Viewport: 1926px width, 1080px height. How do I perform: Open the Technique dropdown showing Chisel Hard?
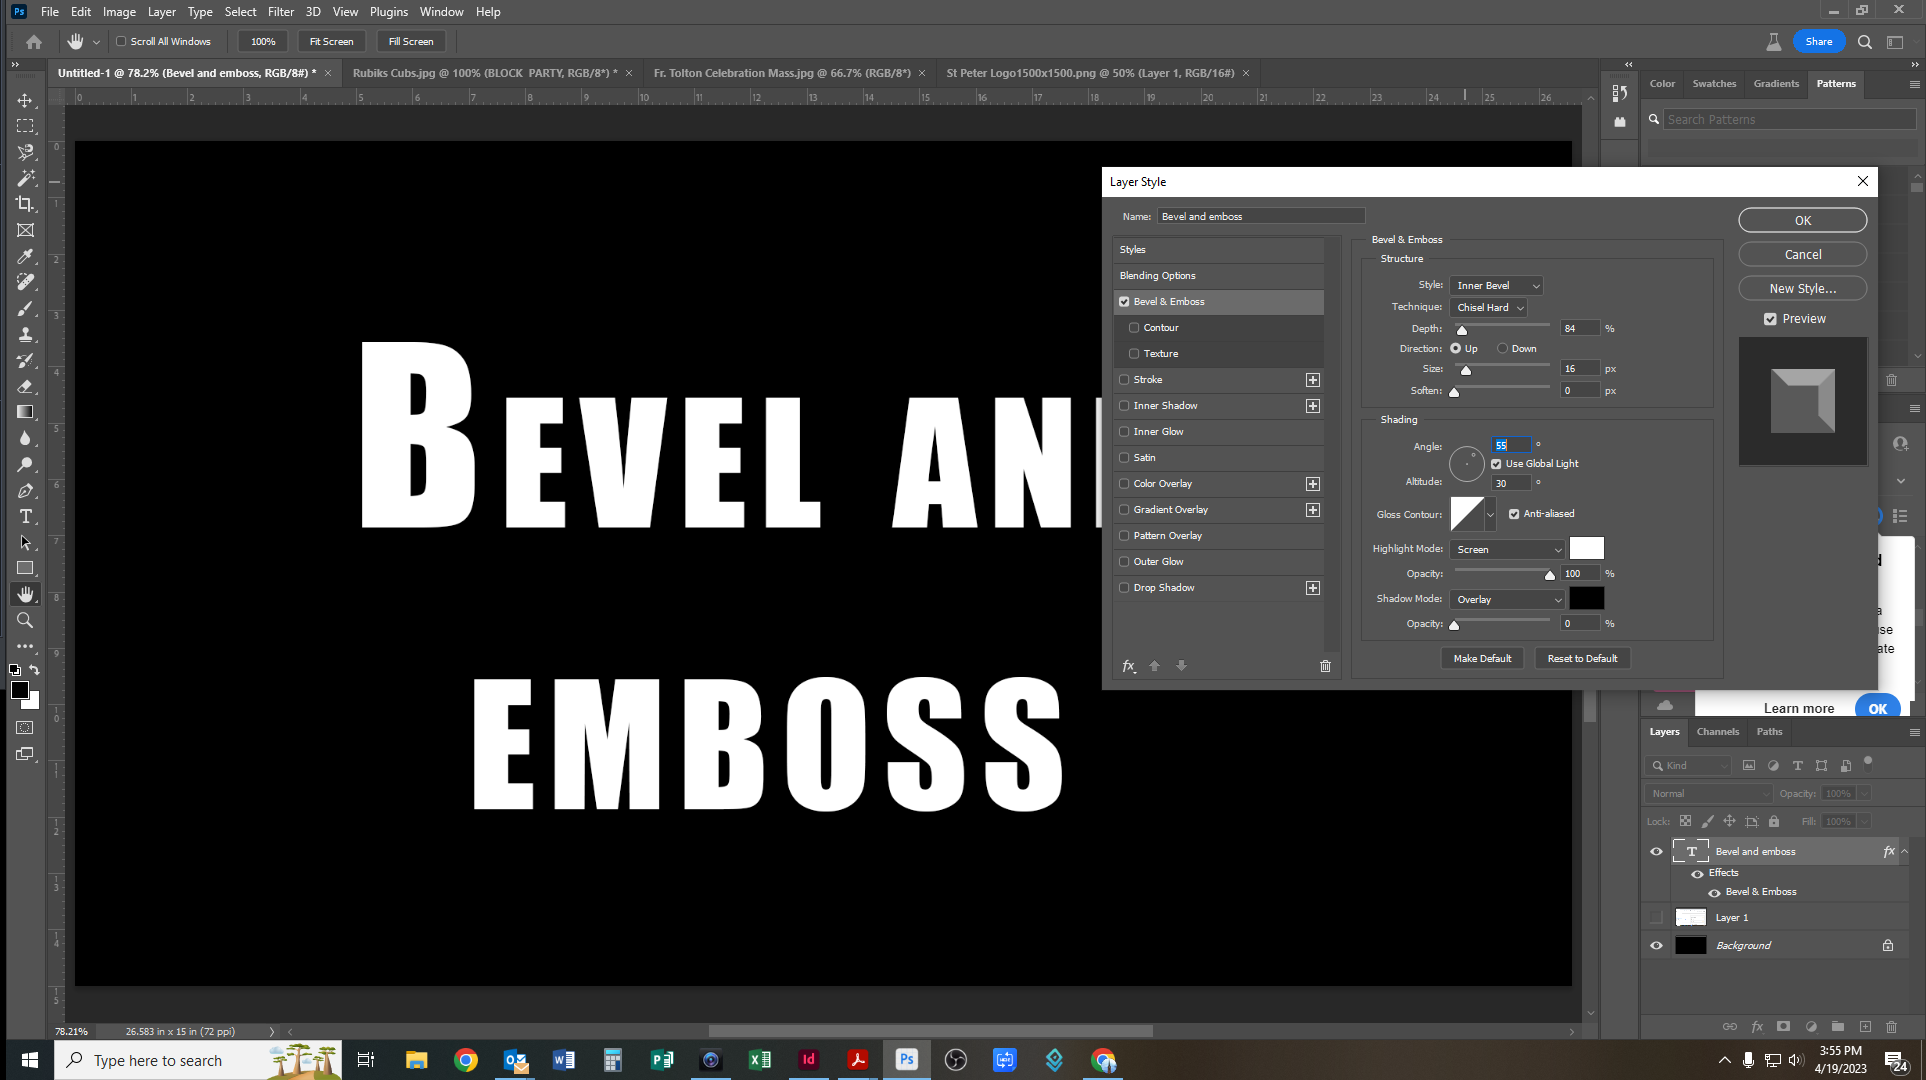point(1489,307)
